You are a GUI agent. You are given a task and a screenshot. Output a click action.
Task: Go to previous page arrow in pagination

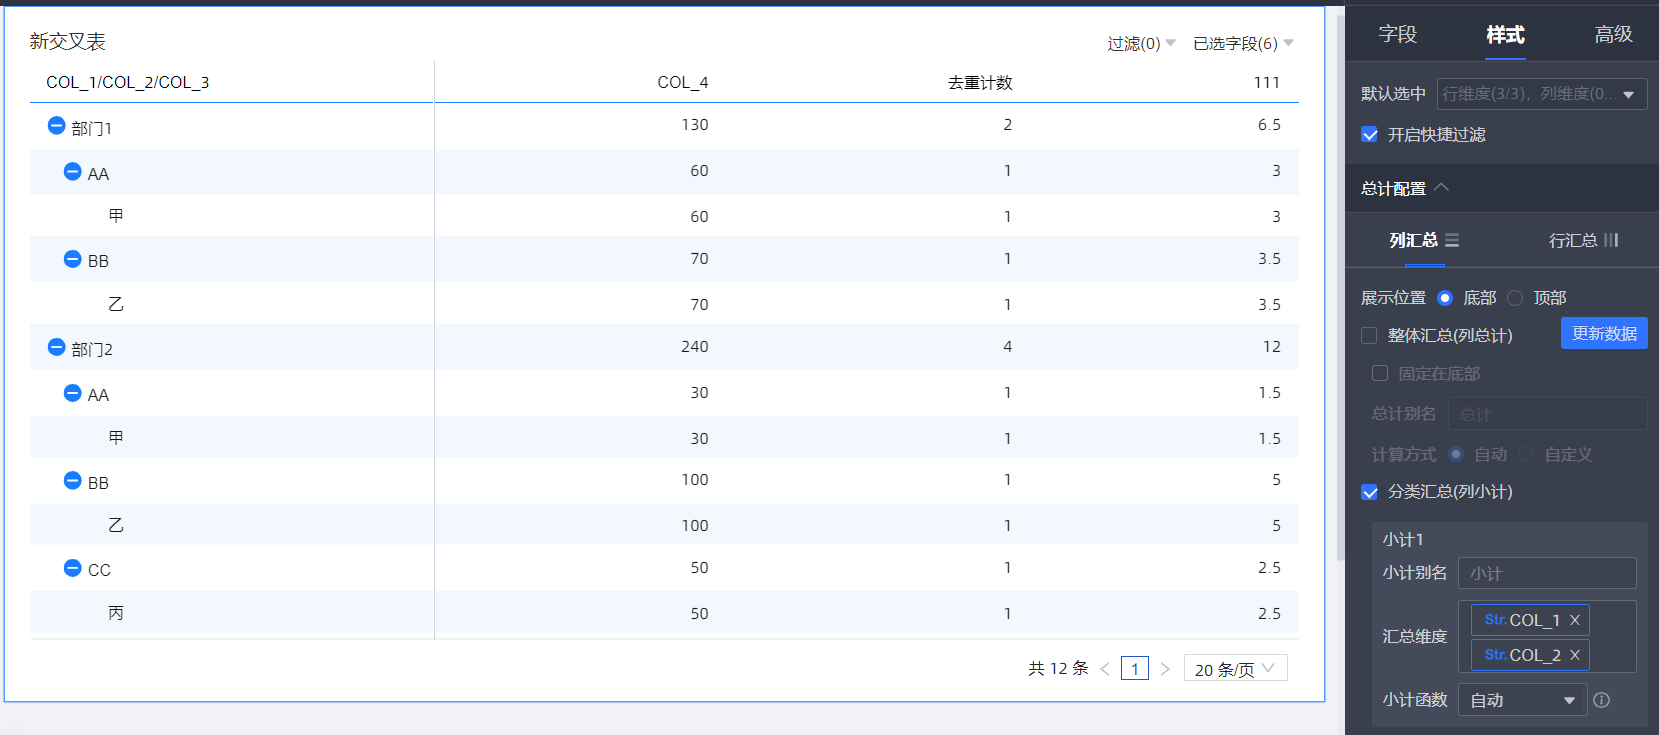[1105, 669]
